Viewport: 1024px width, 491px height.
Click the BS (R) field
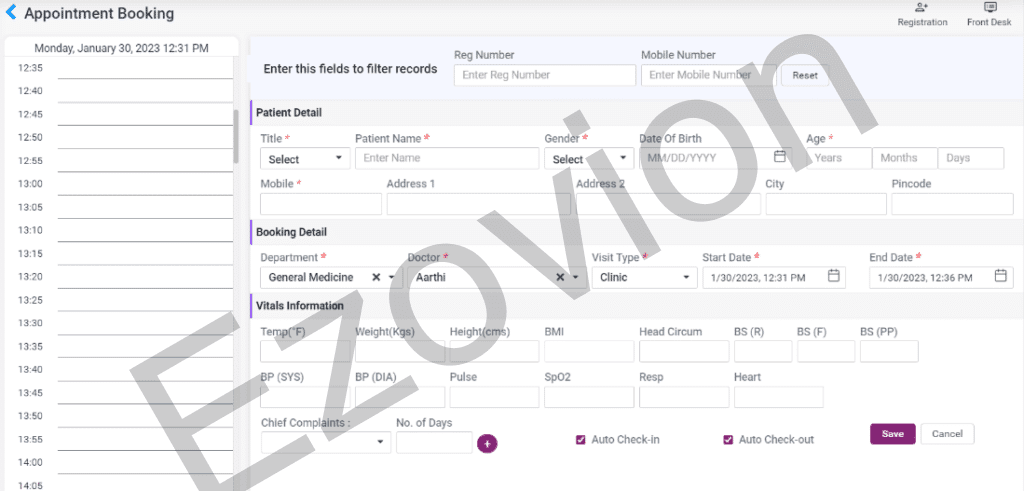point(763,351)
